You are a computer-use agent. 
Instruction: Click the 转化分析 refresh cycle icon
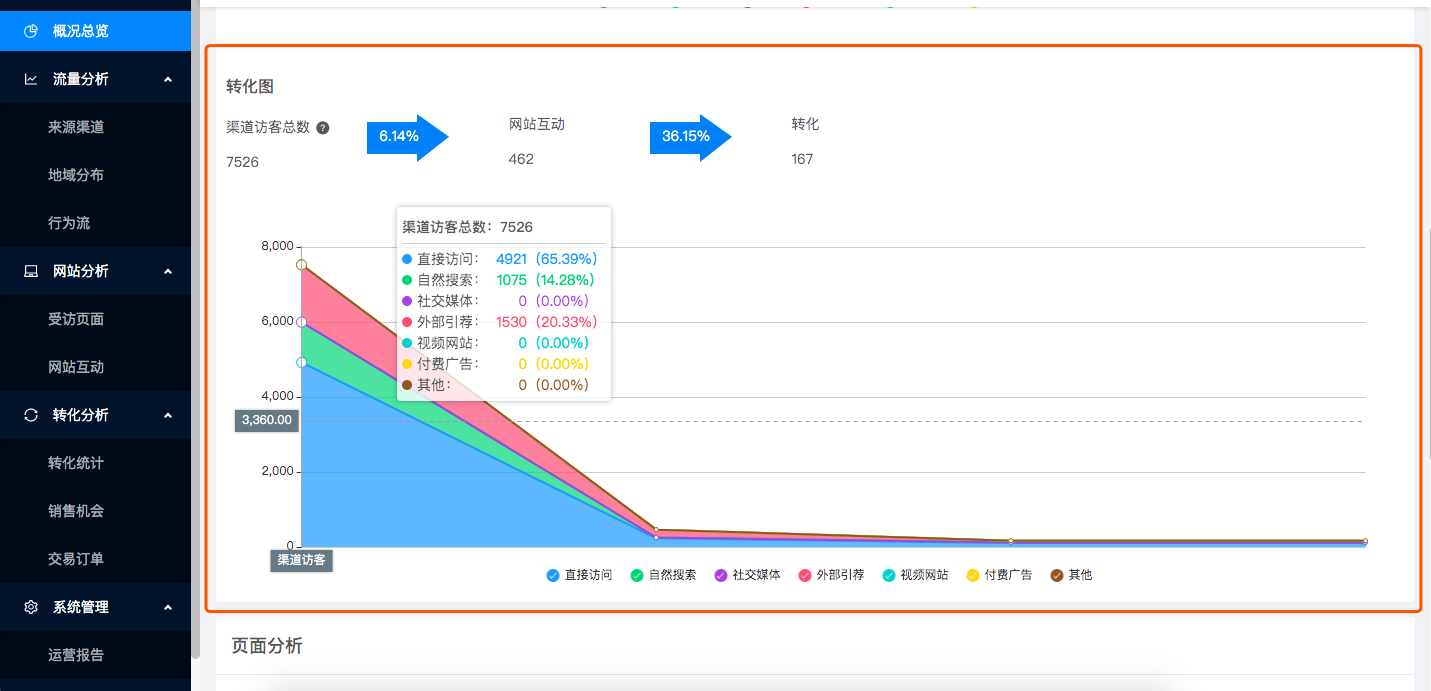pyautogui.click(x=31, y=415)
